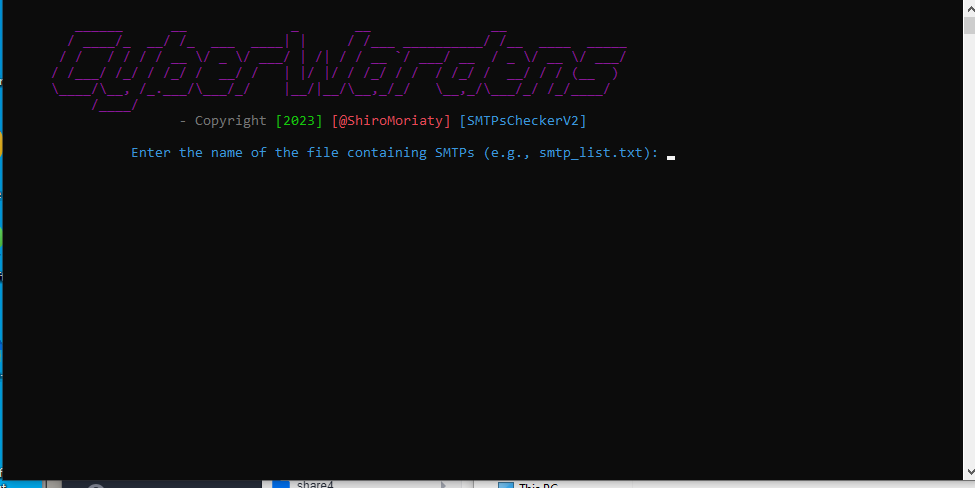
Task: Click the "Copyright" word in the banner
Action: click(x=231, y=121)
